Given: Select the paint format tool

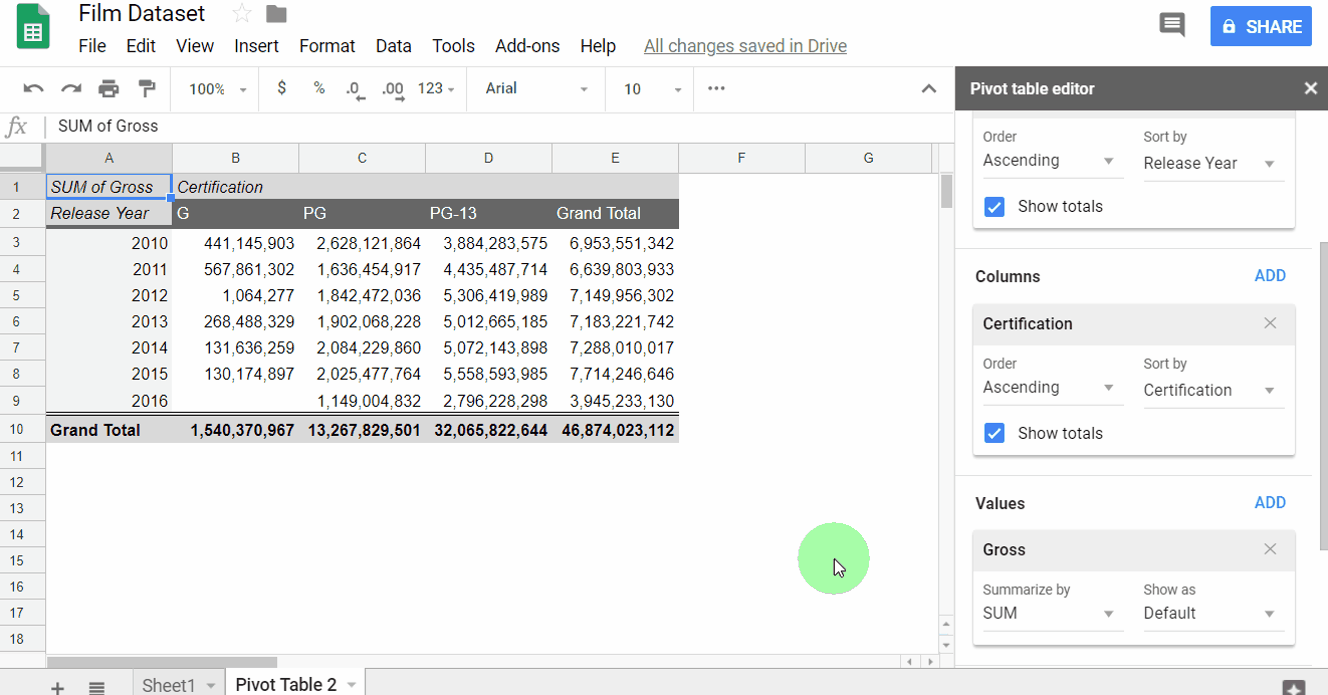Looking at the screenshot, I should click(x=147, y=89).
